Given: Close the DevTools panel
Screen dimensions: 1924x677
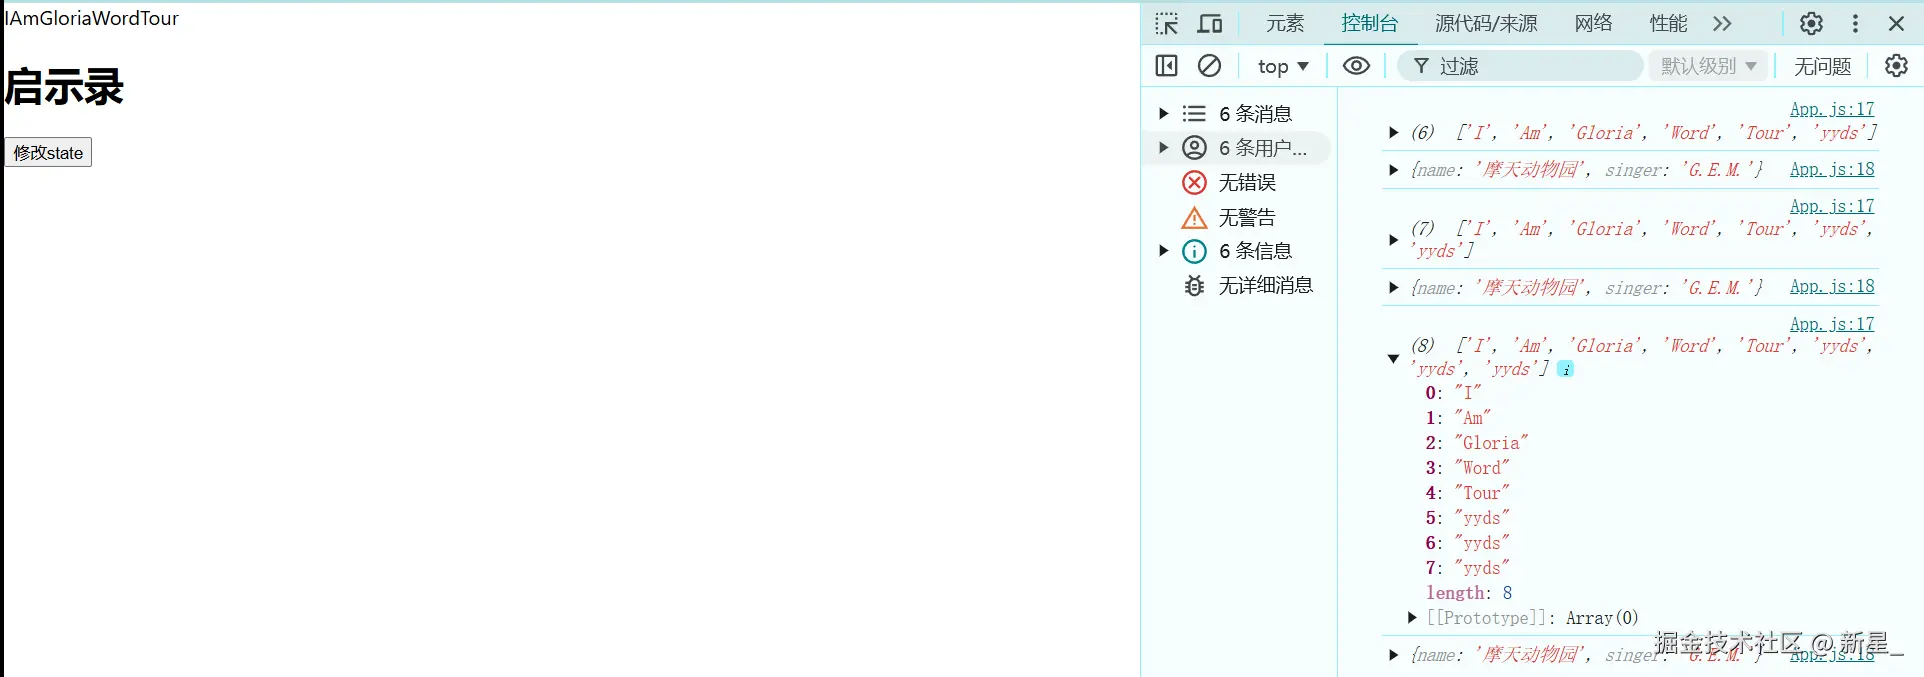Looking at the screenshot, I should click(x=1896, y=23).
